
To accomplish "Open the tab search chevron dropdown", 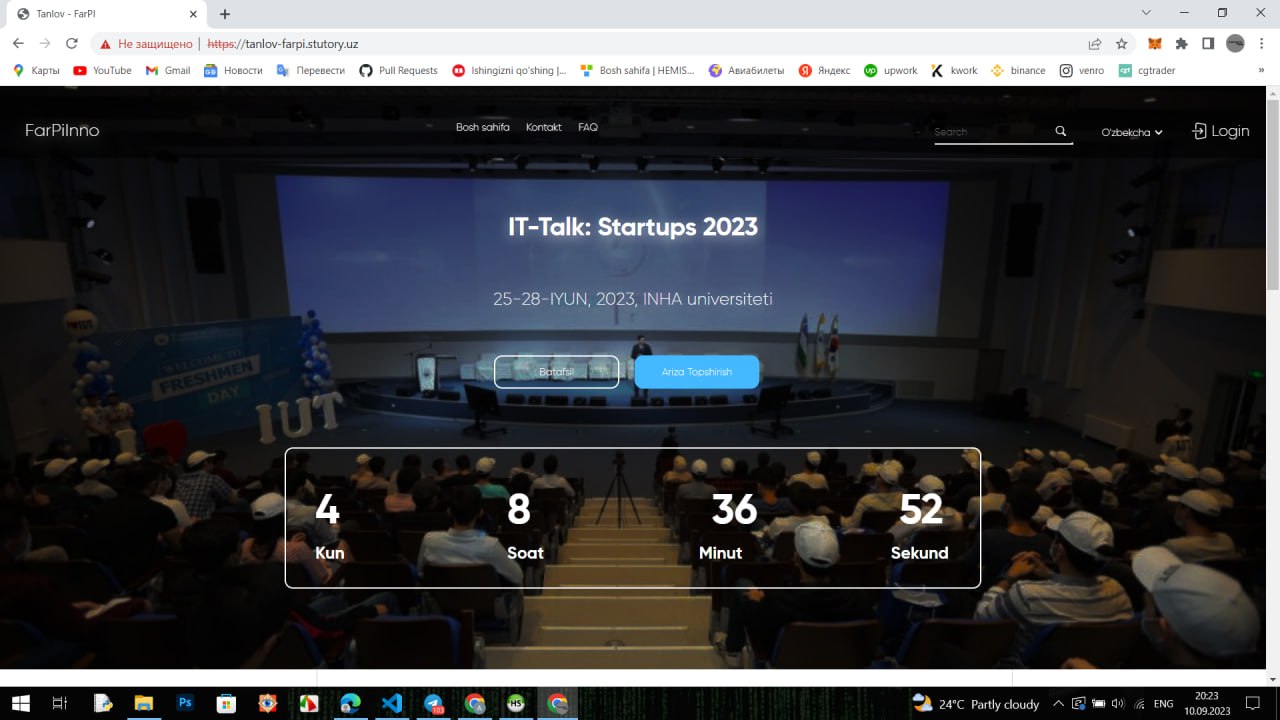I will point(1145,13).
